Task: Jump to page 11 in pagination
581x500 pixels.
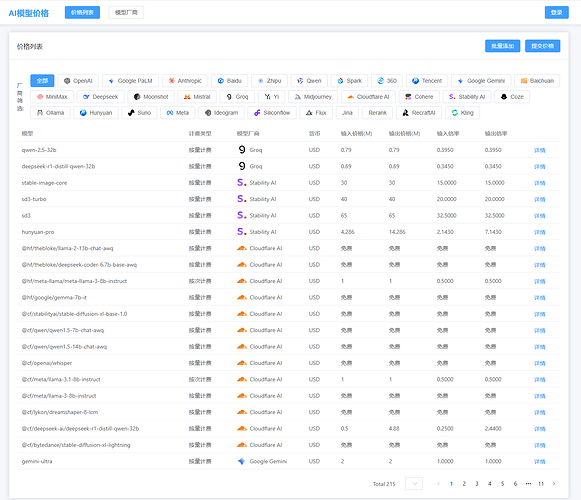Action: click(x=541, y=484)
